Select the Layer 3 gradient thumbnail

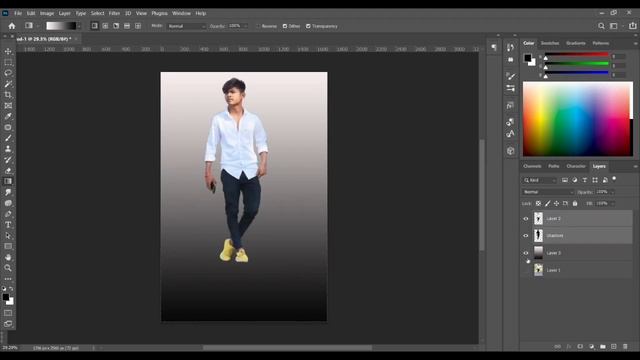tap(538, 253)
